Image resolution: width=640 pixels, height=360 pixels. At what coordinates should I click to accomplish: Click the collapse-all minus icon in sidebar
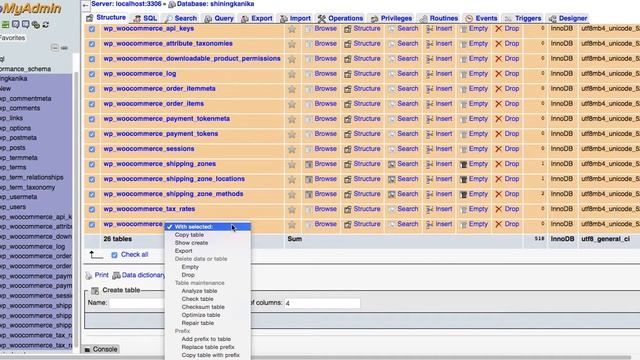pyautogui.click(x=55, y=48)
